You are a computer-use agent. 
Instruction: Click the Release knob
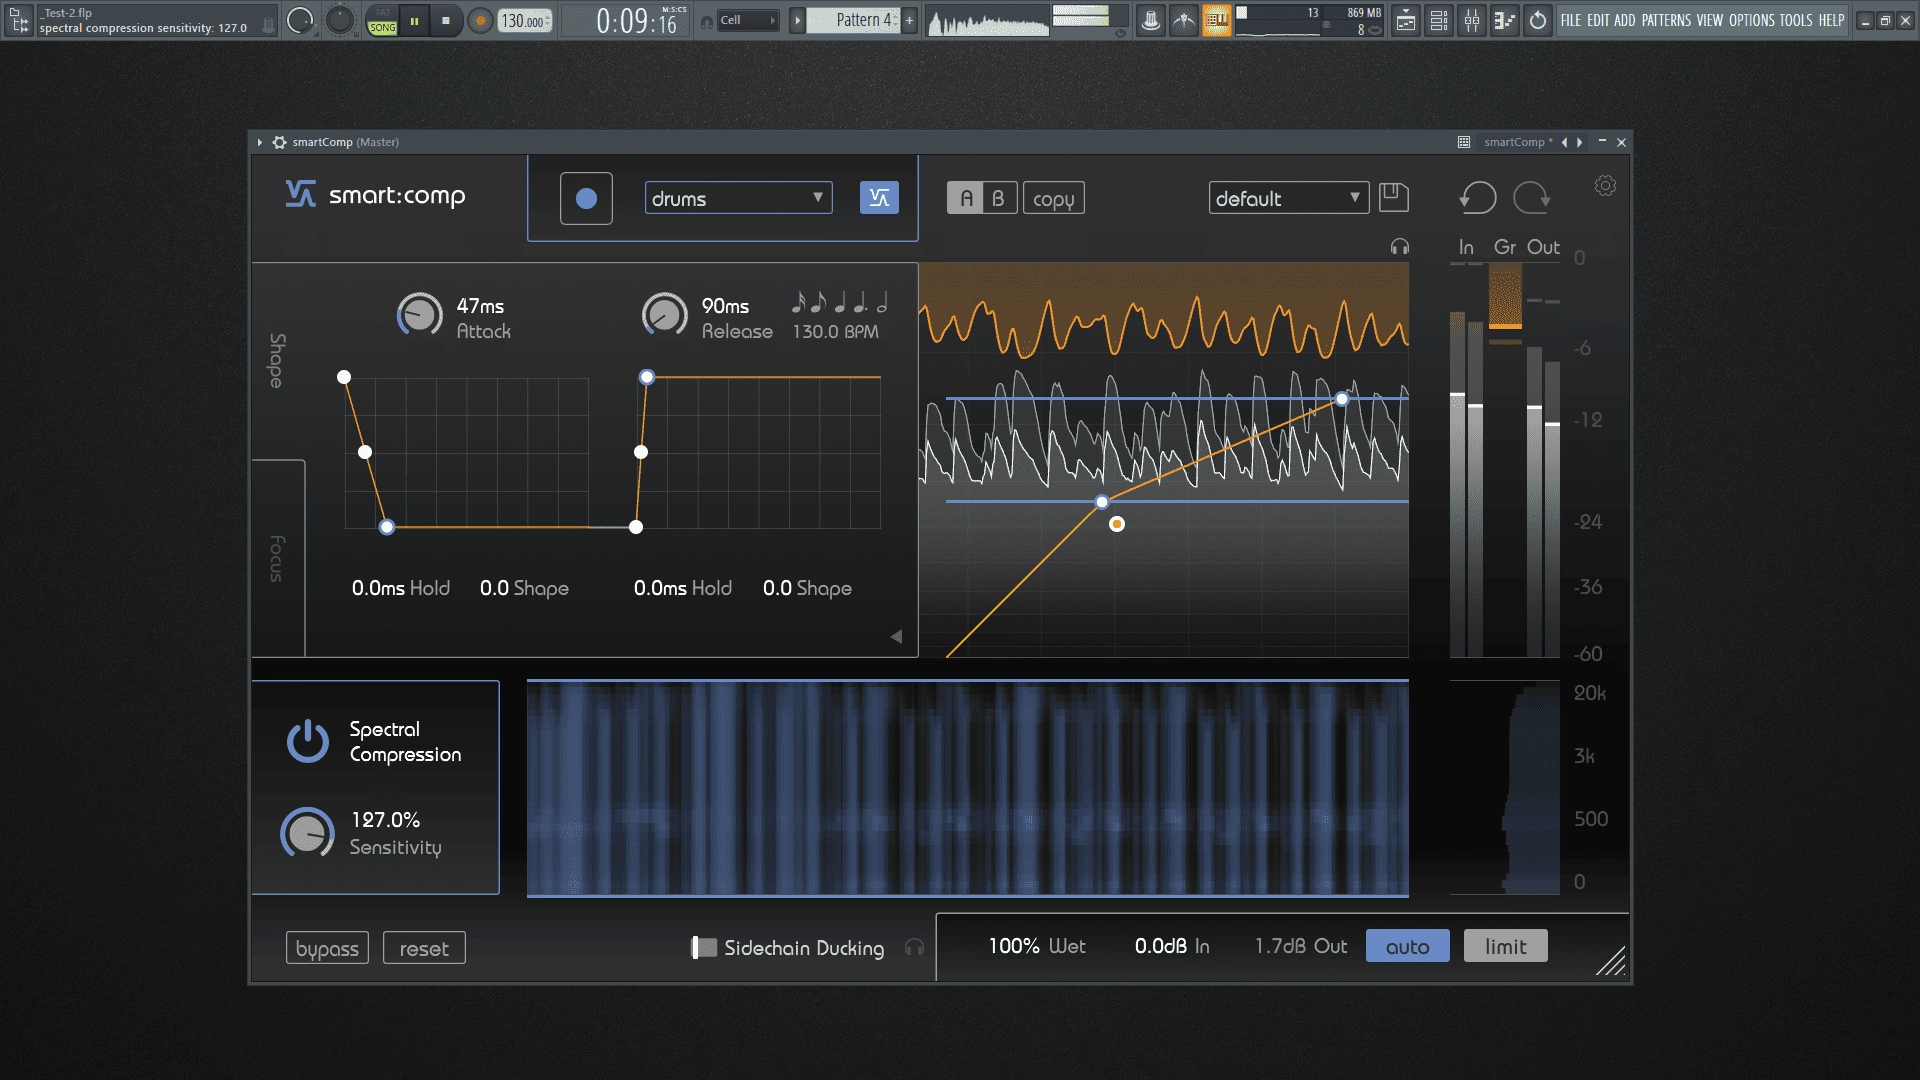click(664, 315)
